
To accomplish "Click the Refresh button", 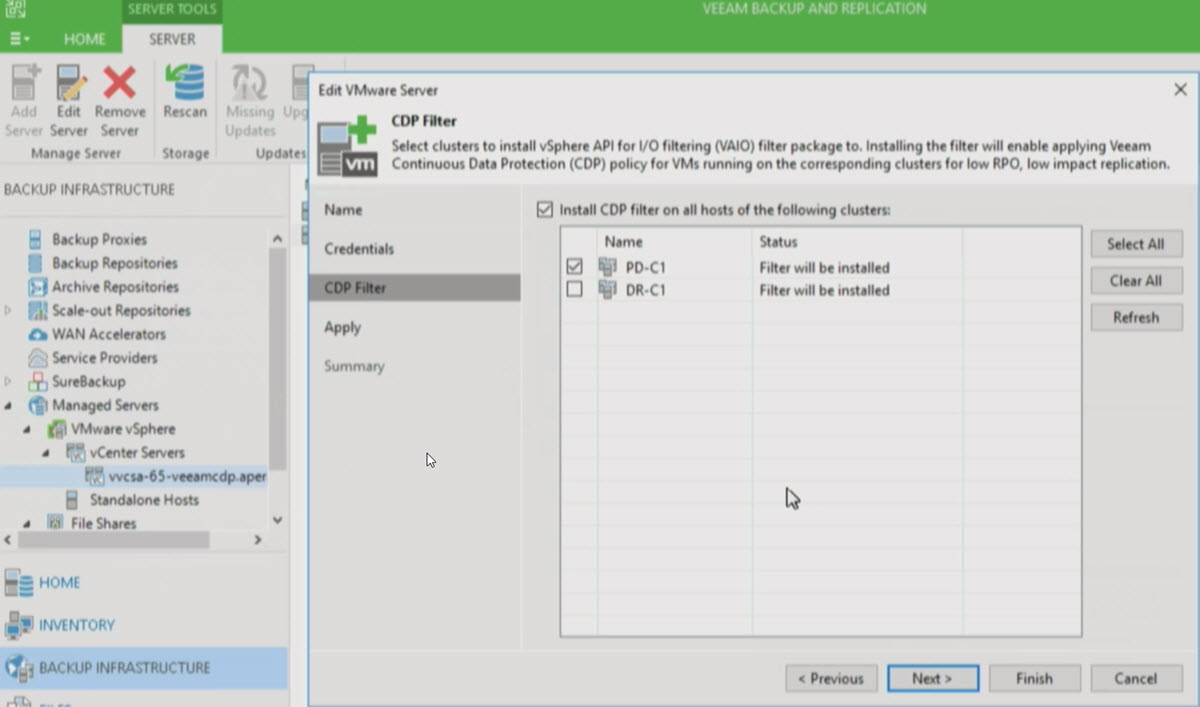I will [x=1136, y=317].
